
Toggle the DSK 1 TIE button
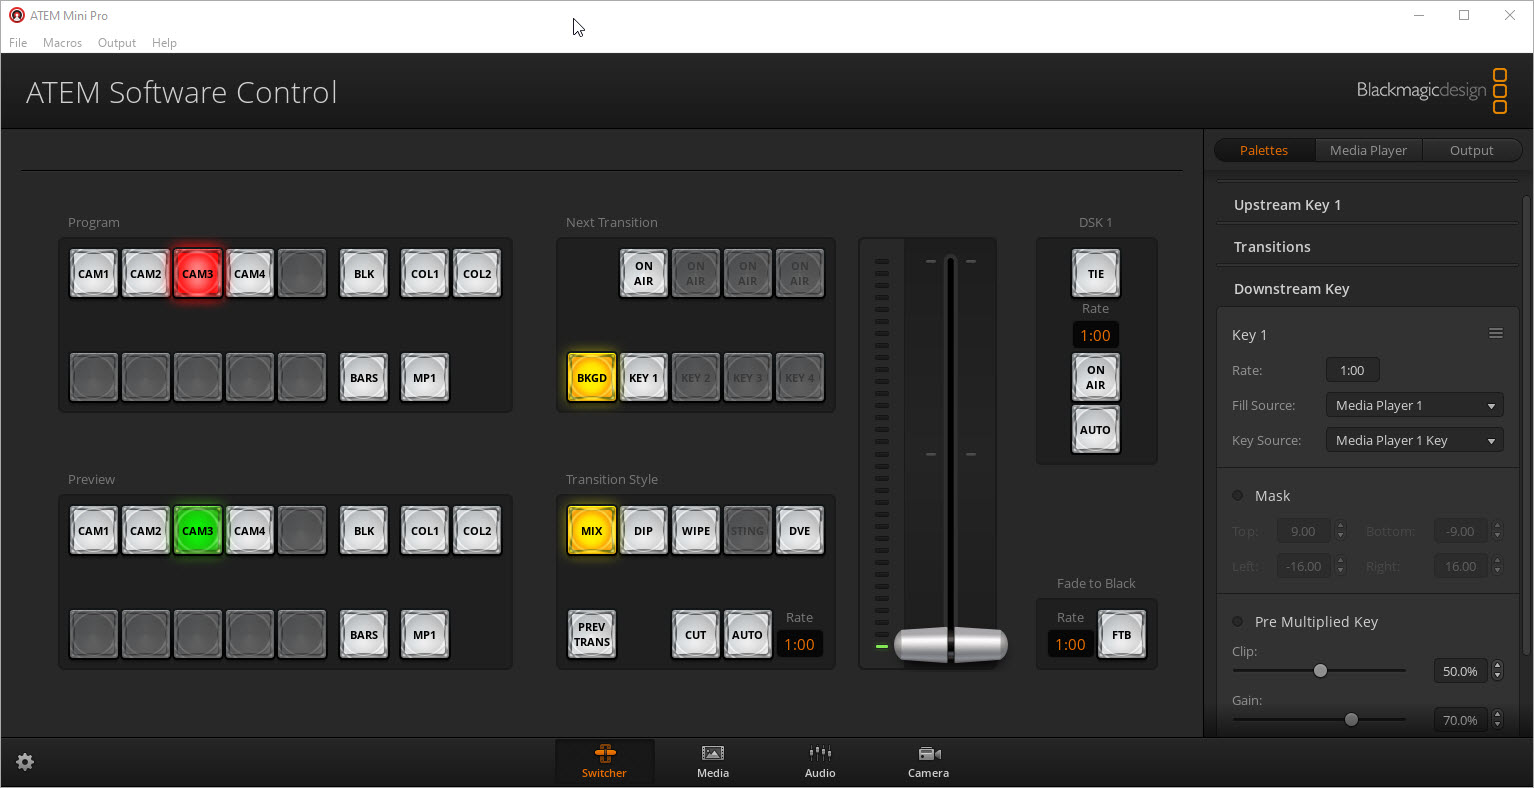coord(1096,274)
